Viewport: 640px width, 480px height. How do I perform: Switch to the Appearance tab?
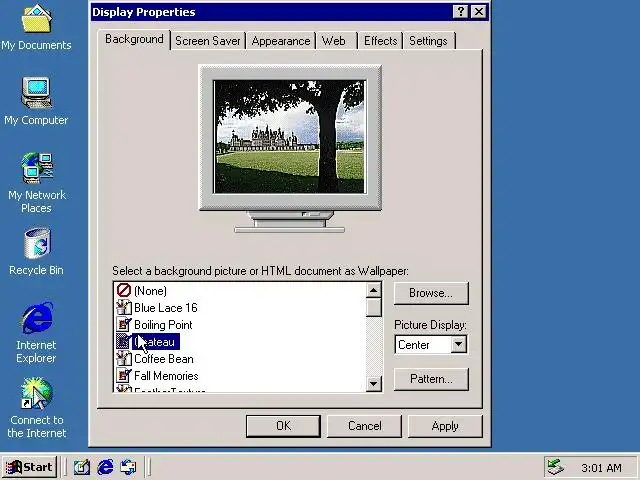(x=281, y=41)
